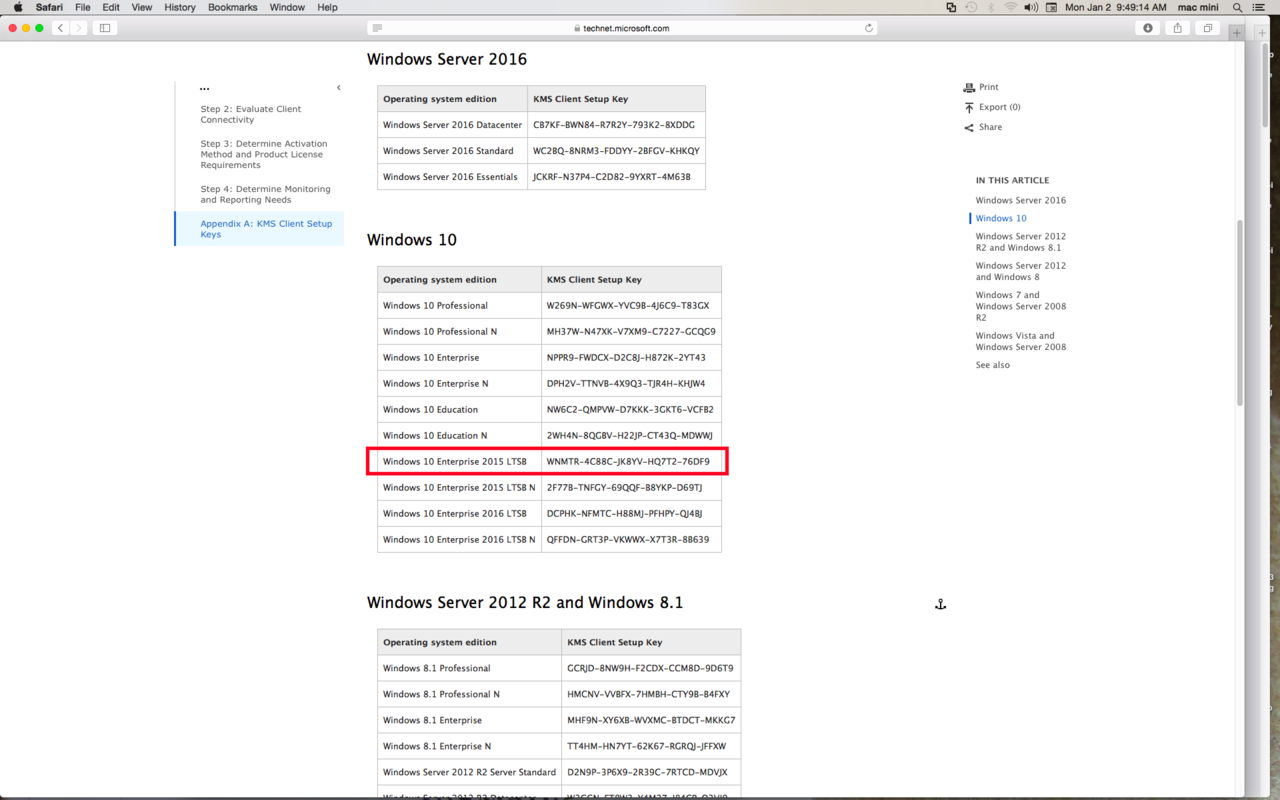This screenshot has height=800, width=1280.
Task: Click Windows 8.1 Professional key GCRJD cell
Action: (x=651, y=668)
